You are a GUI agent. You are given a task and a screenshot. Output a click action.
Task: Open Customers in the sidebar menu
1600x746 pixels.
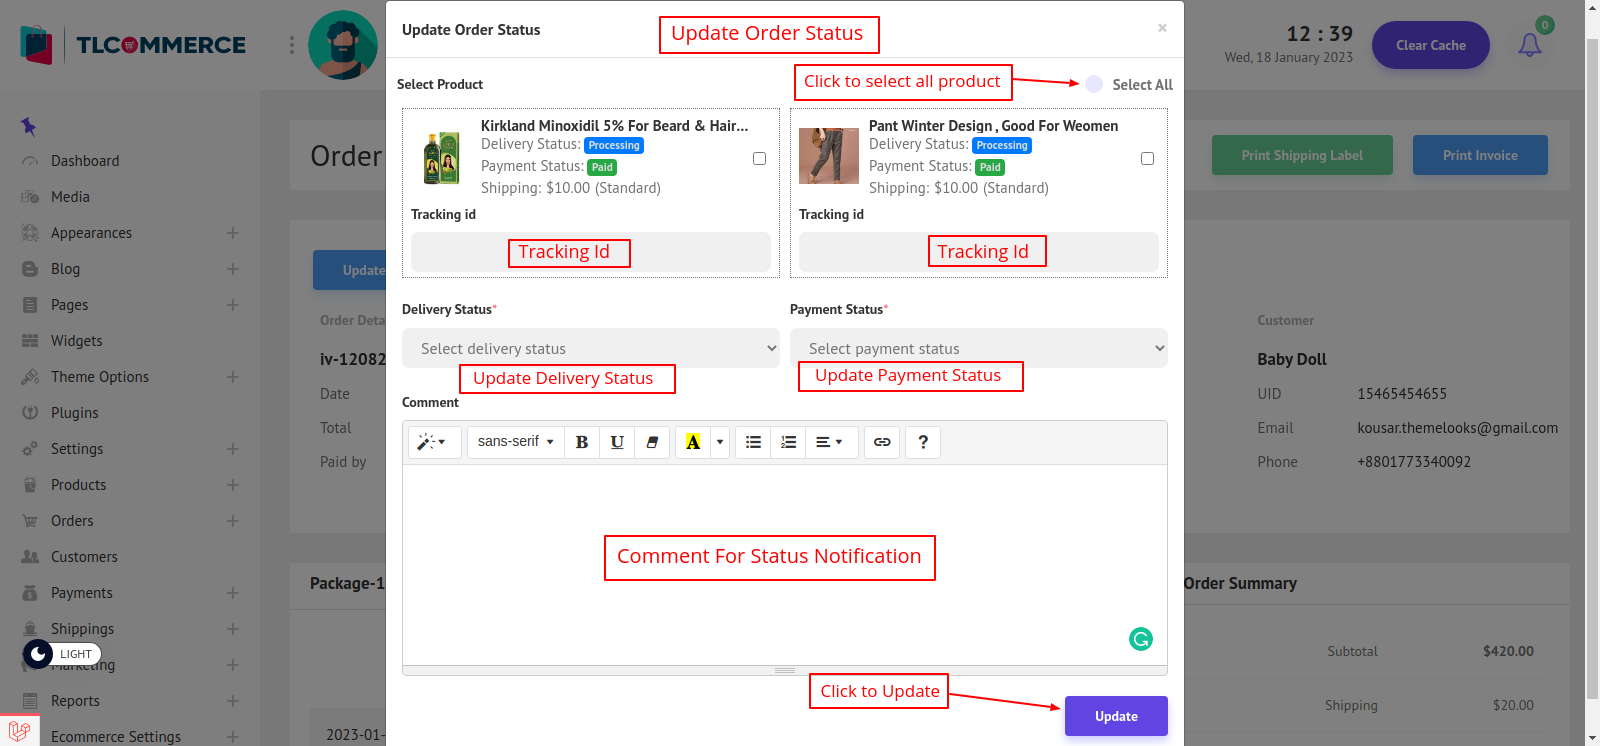point(84,557)
